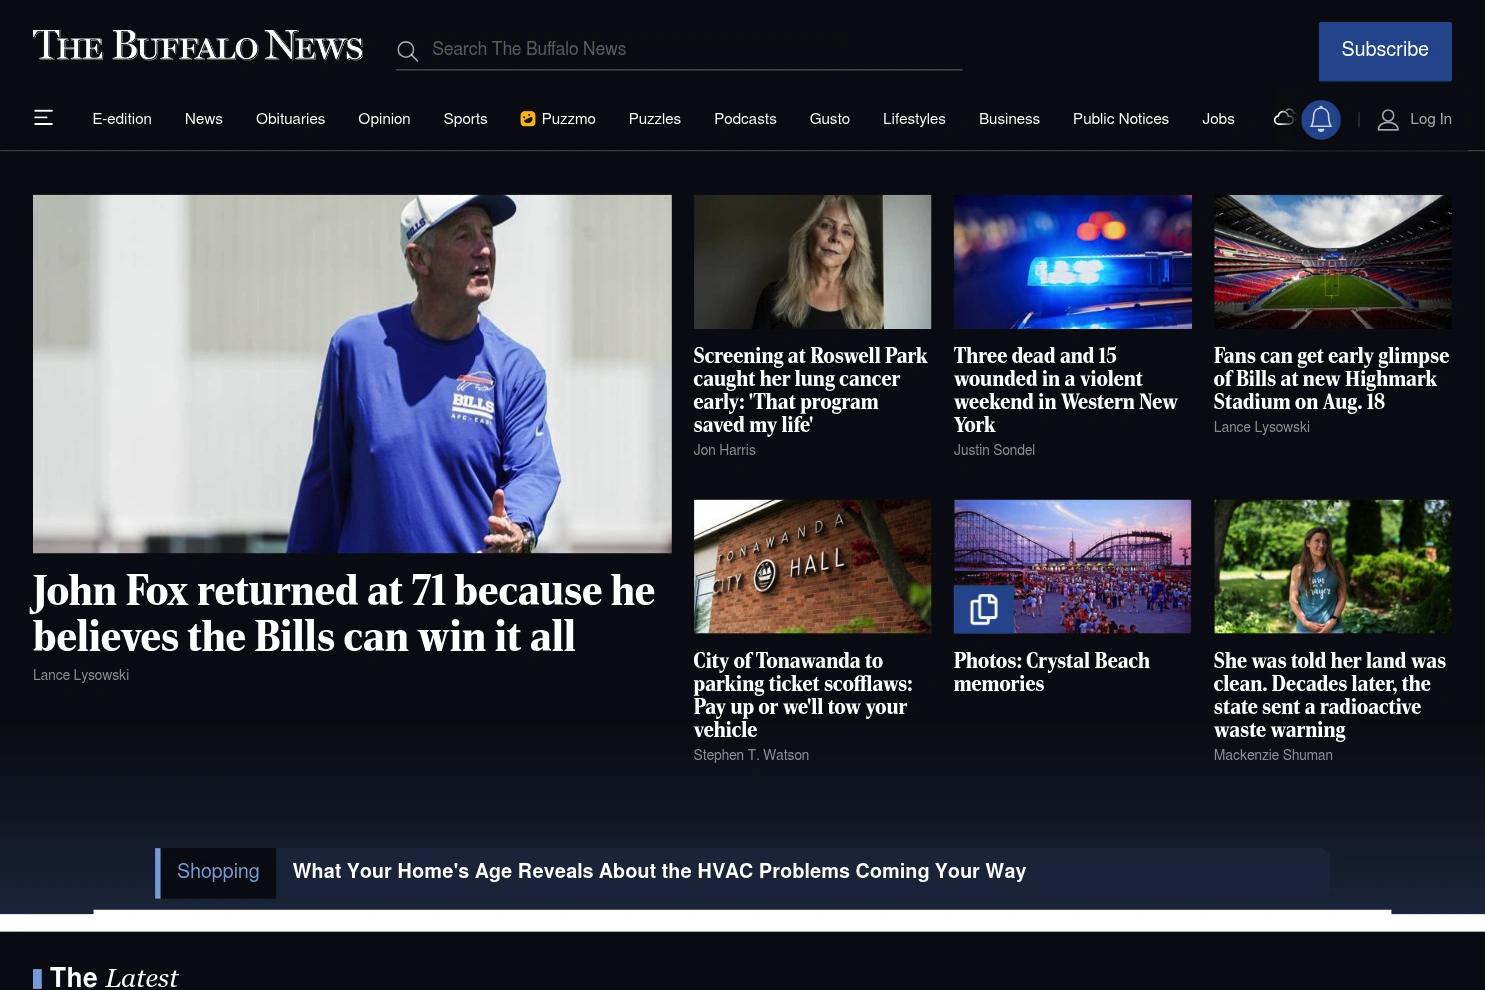Click the Log In link
The height and width of the screenshot is (990, 1485).
(x=1431, y=119)
